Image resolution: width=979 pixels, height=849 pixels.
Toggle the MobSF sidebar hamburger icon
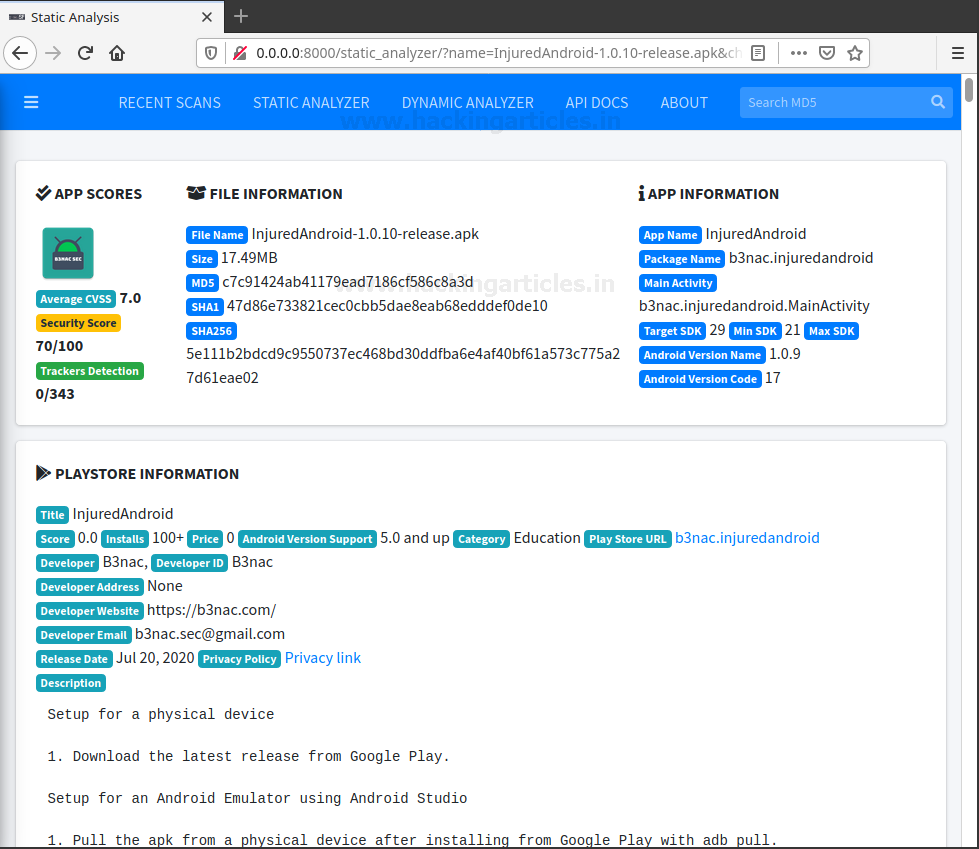click(31, 102)
